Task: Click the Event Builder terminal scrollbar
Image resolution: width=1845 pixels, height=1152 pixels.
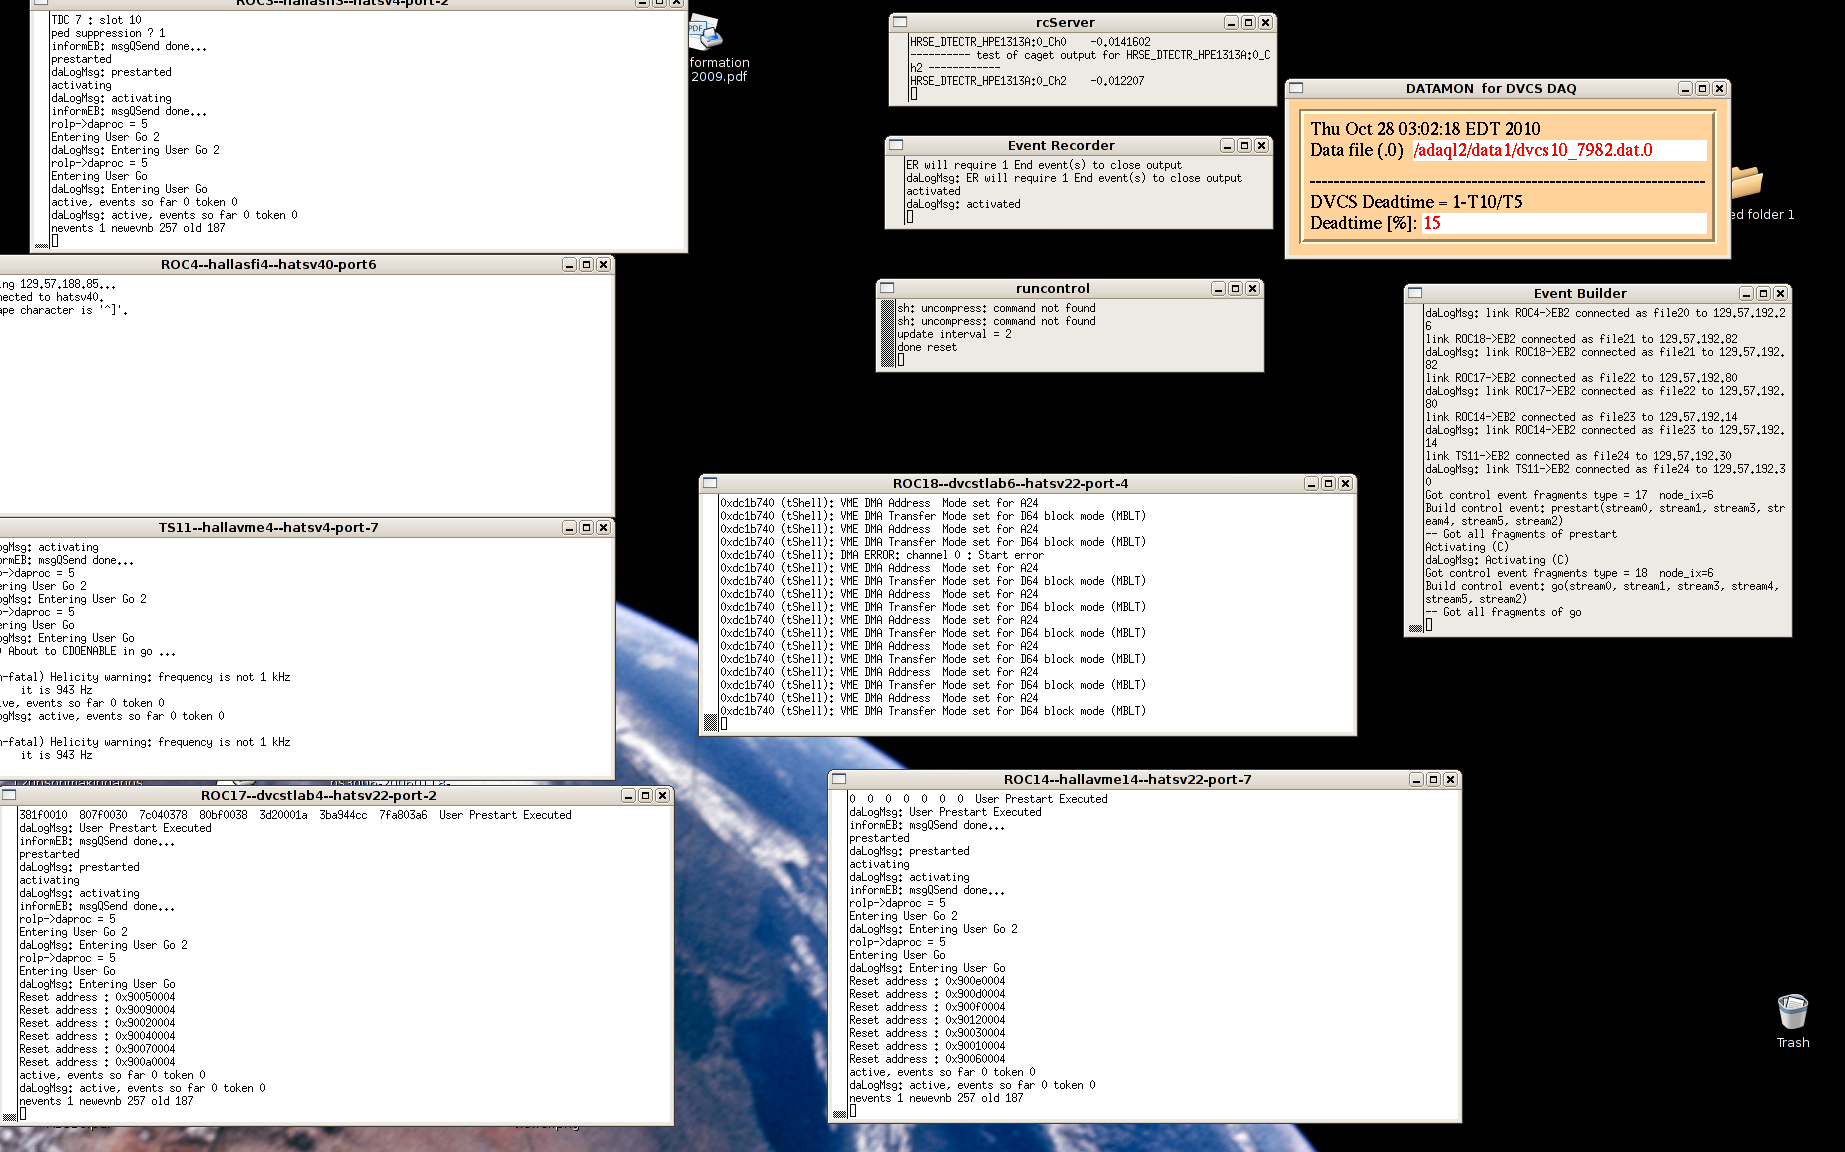Action: tap(1415, 469)
